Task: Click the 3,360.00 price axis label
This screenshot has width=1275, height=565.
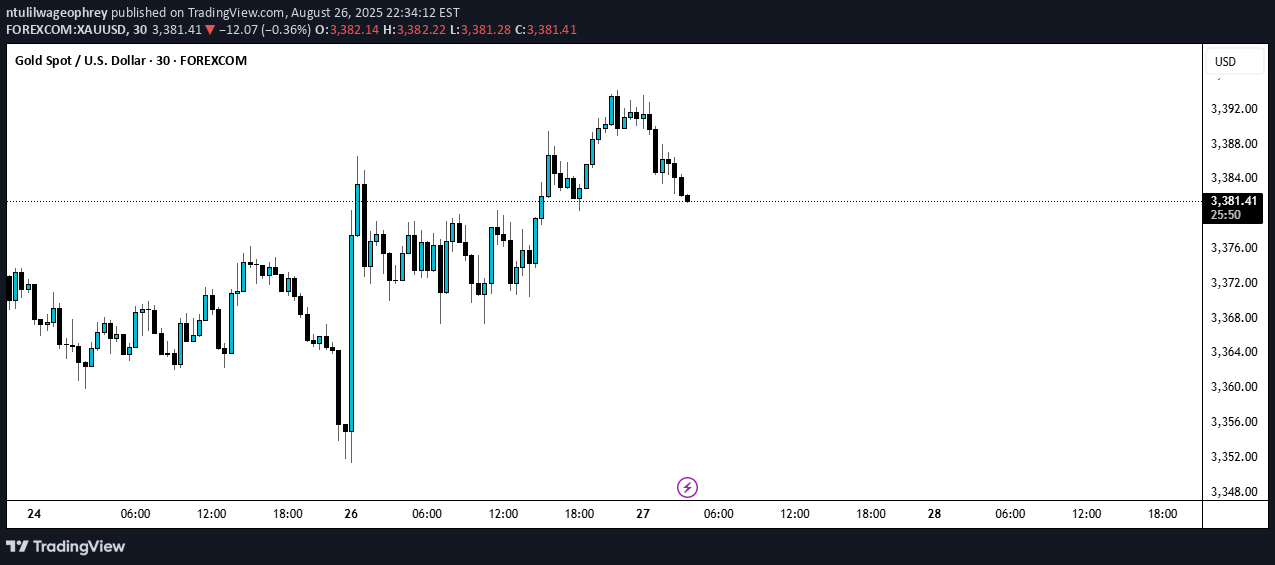Action: coord(1231,387)
